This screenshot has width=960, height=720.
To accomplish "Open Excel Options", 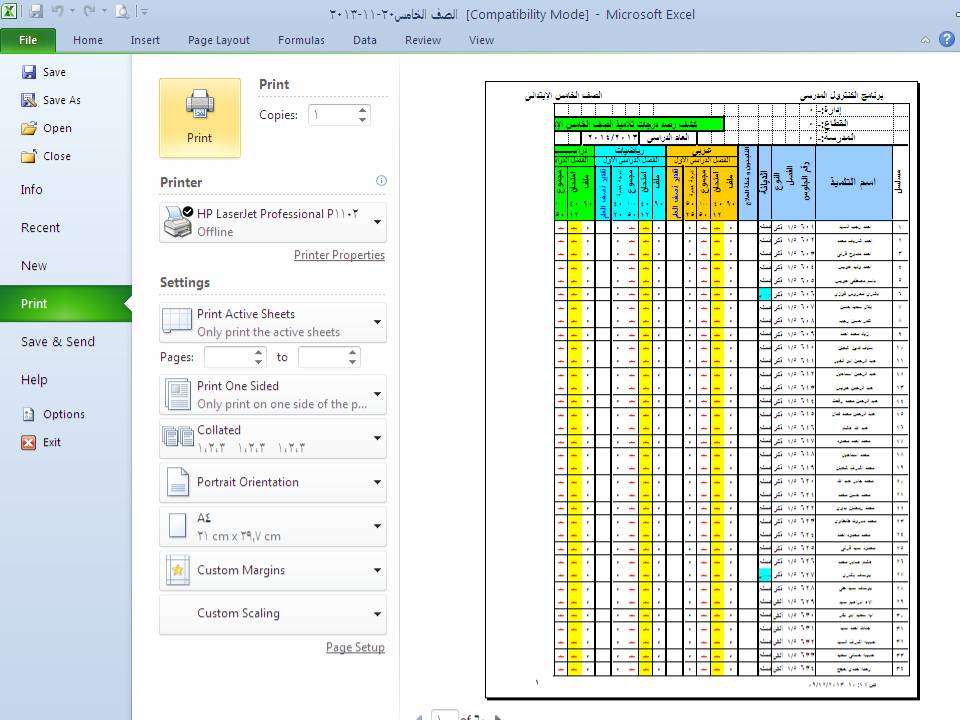I will coord(63,414).
